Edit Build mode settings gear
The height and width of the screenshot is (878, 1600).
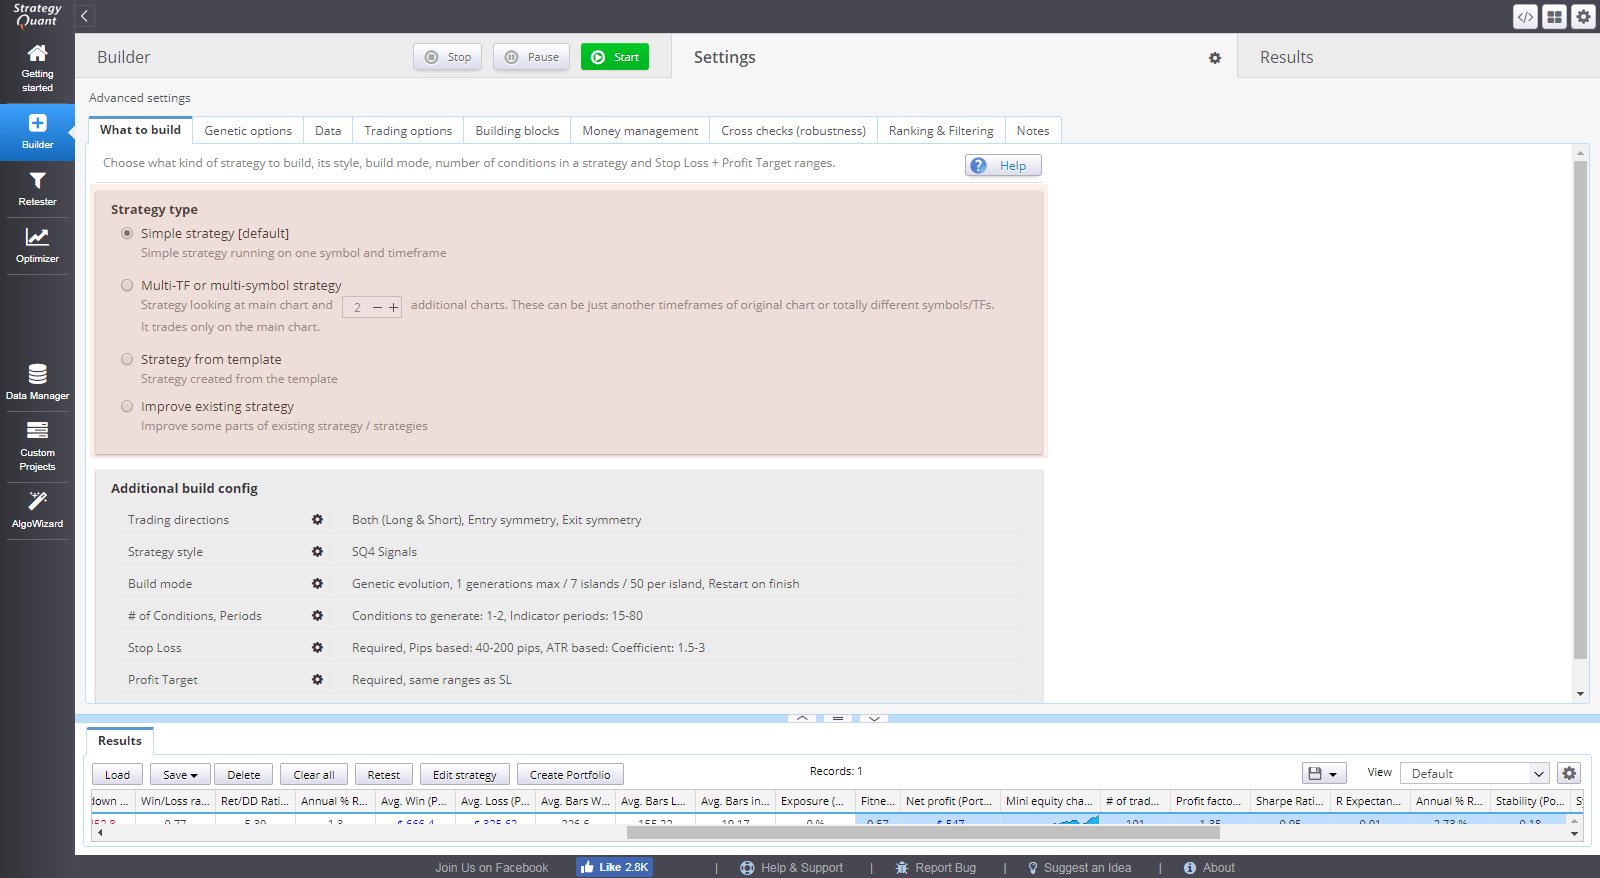(317, 584)
